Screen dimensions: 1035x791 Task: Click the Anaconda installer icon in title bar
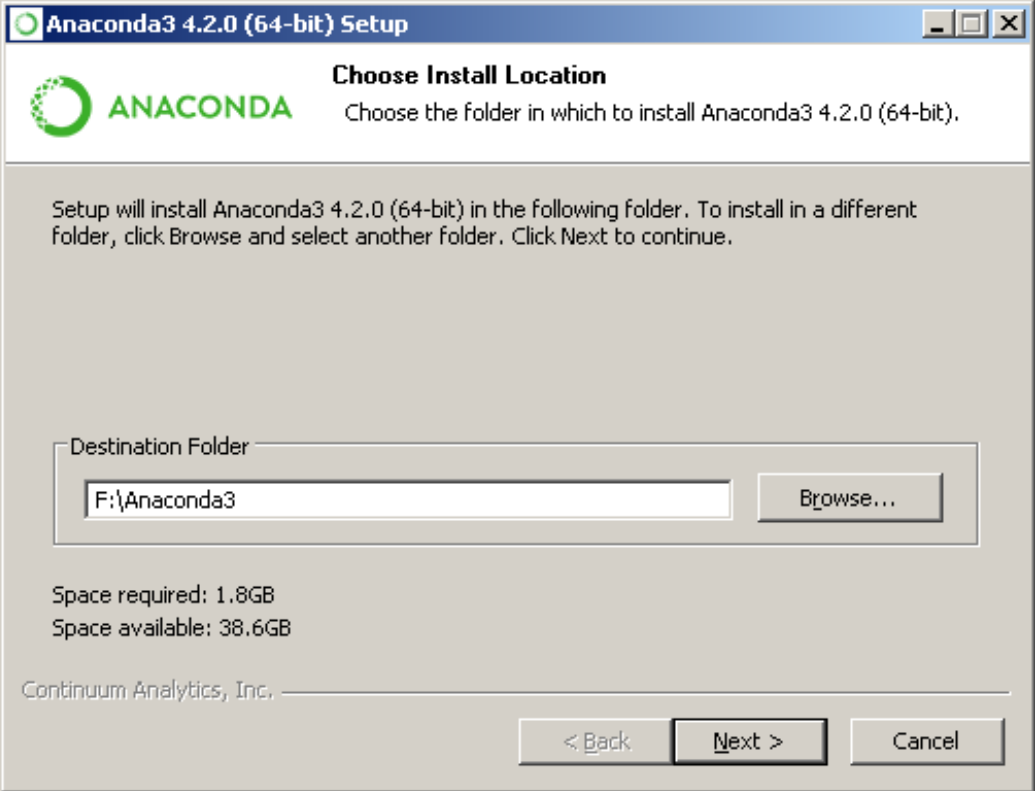click(x=26, y=24)
